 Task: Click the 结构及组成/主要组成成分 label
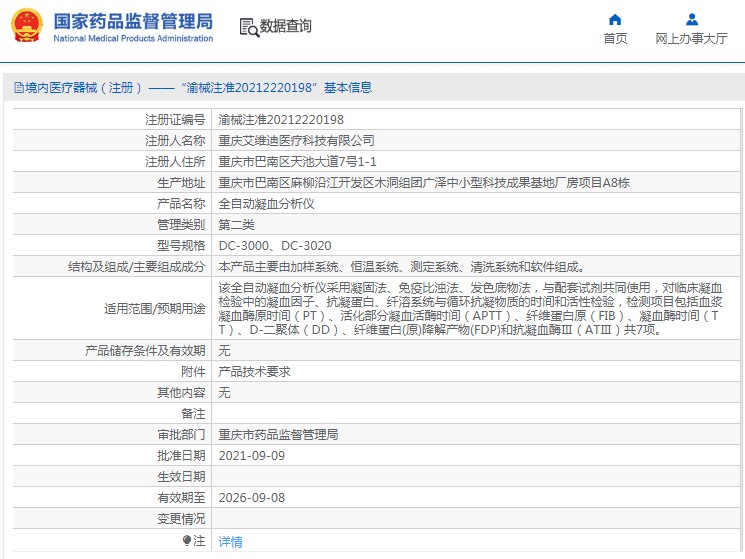(136, 266)
